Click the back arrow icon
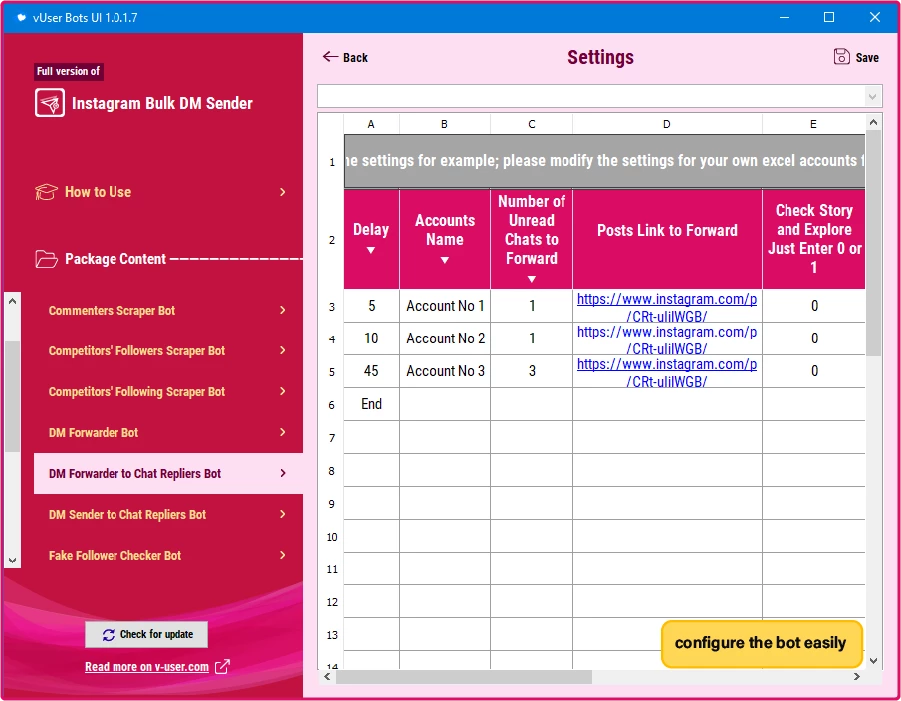The width and height of the screenshot is (901, 701). 330,56
